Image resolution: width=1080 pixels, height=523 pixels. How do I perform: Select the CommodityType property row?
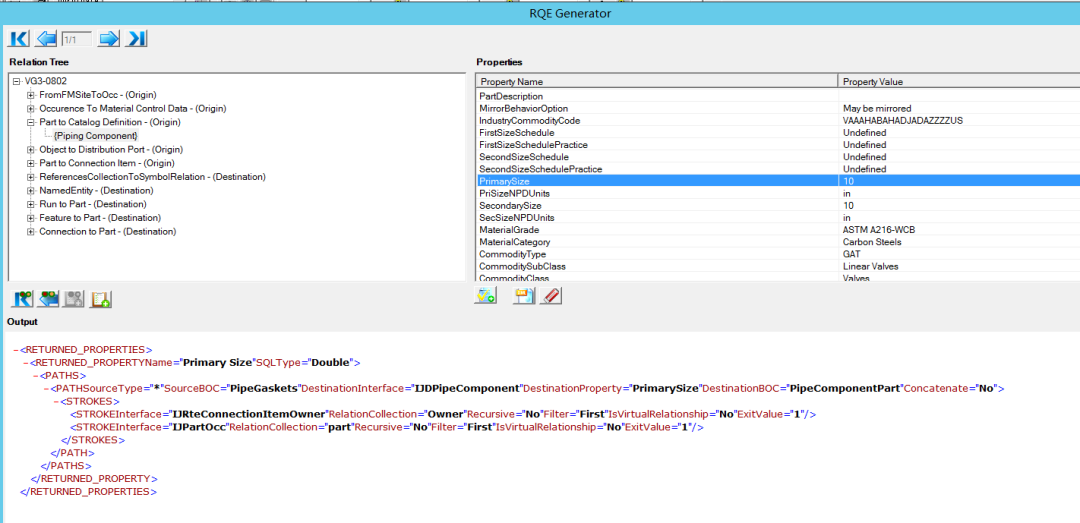778,254
